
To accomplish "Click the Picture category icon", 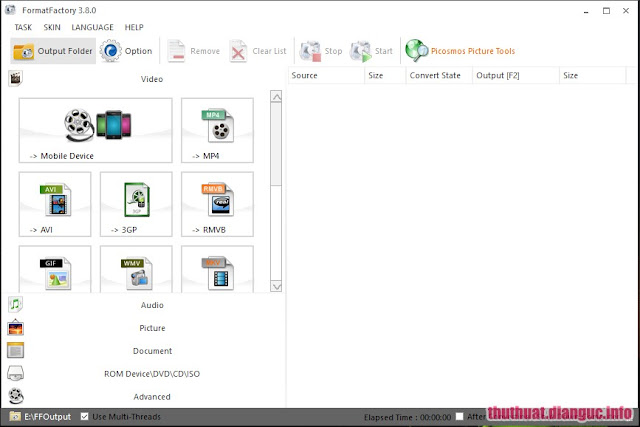I will (16, 327).
